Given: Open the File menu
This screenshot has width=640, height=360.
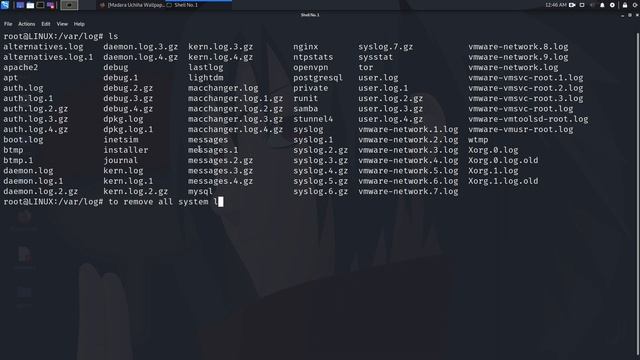Looking at the screenshot, I should tap(8, 24).
